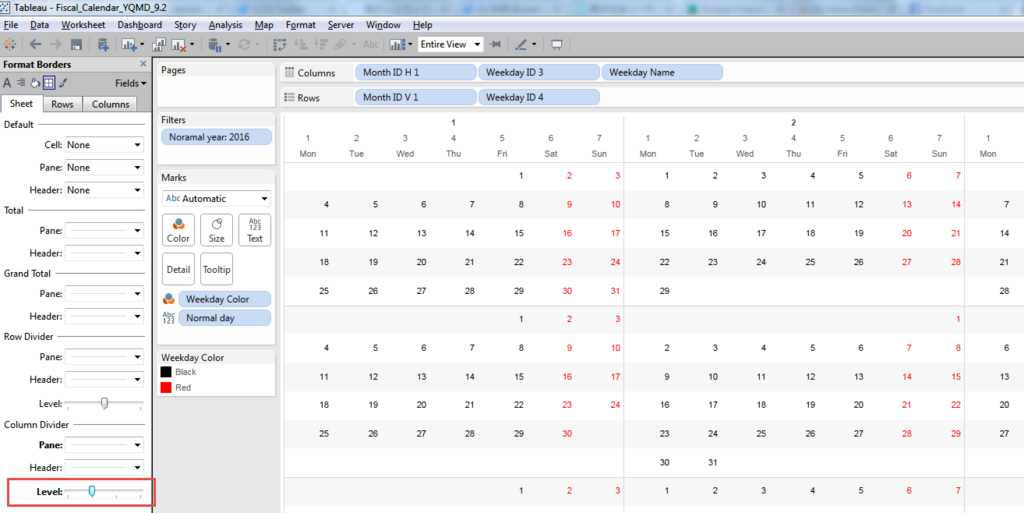Click the Sort Descending toolbar icon

point(321,44)
